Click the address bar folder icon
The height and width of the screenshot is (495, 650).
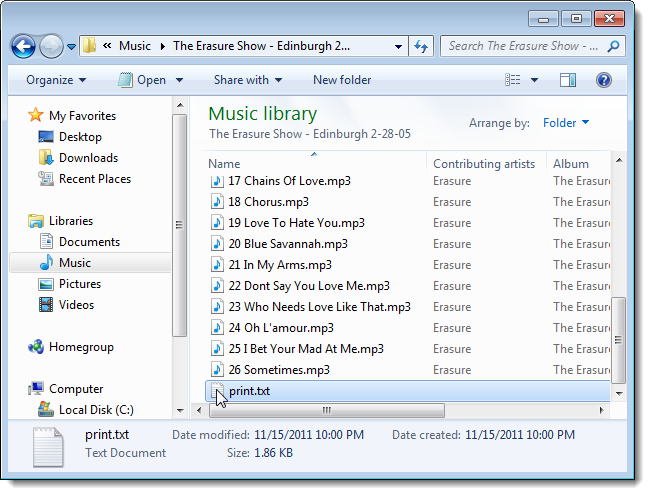coord(89,46)
